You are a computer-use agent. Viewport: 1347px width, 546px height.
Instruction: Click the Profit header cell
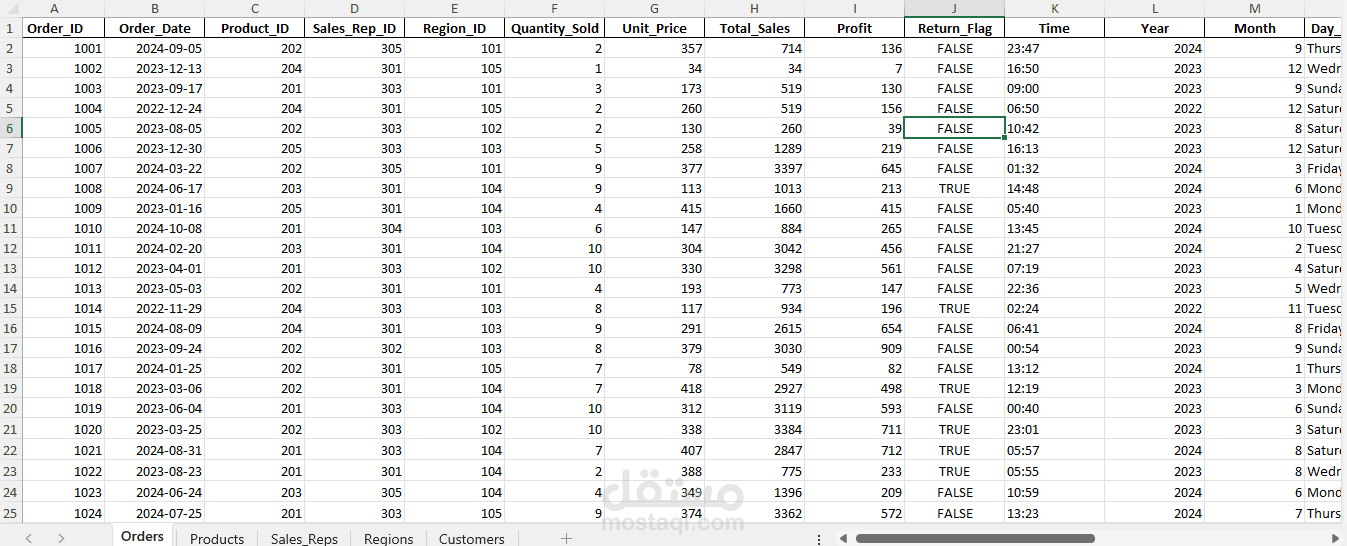click(x=855, y=28)
